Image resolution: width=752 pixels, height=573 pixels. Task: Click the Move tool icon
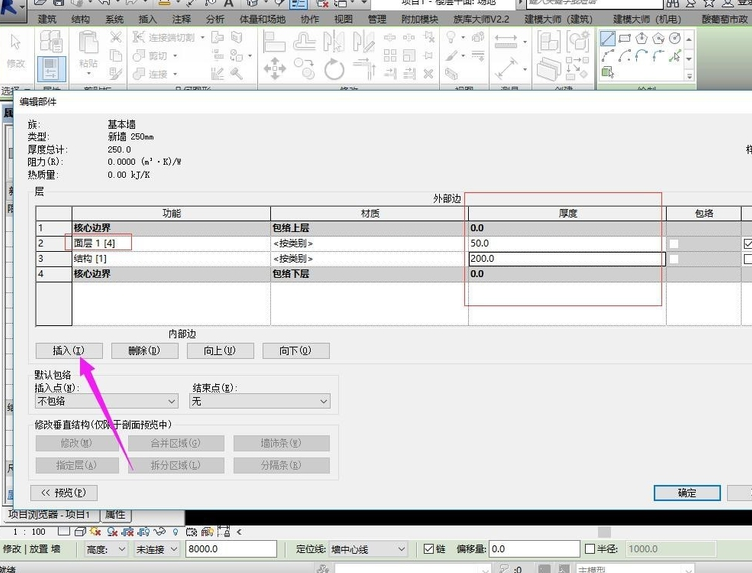[x=274, y=68]
